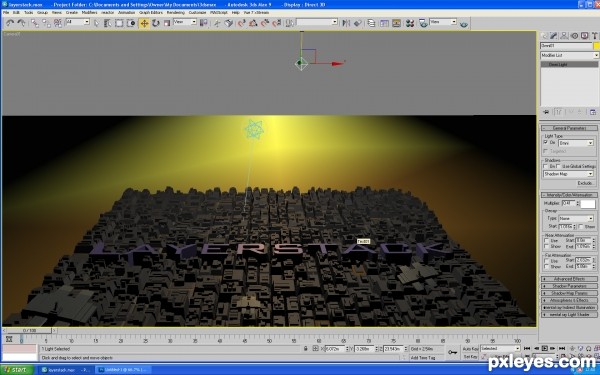Open the Graph Editors menu
Image resolution: width=600 pixels, height=375 pixels.
pyautogui.click(x=151, y=13)
